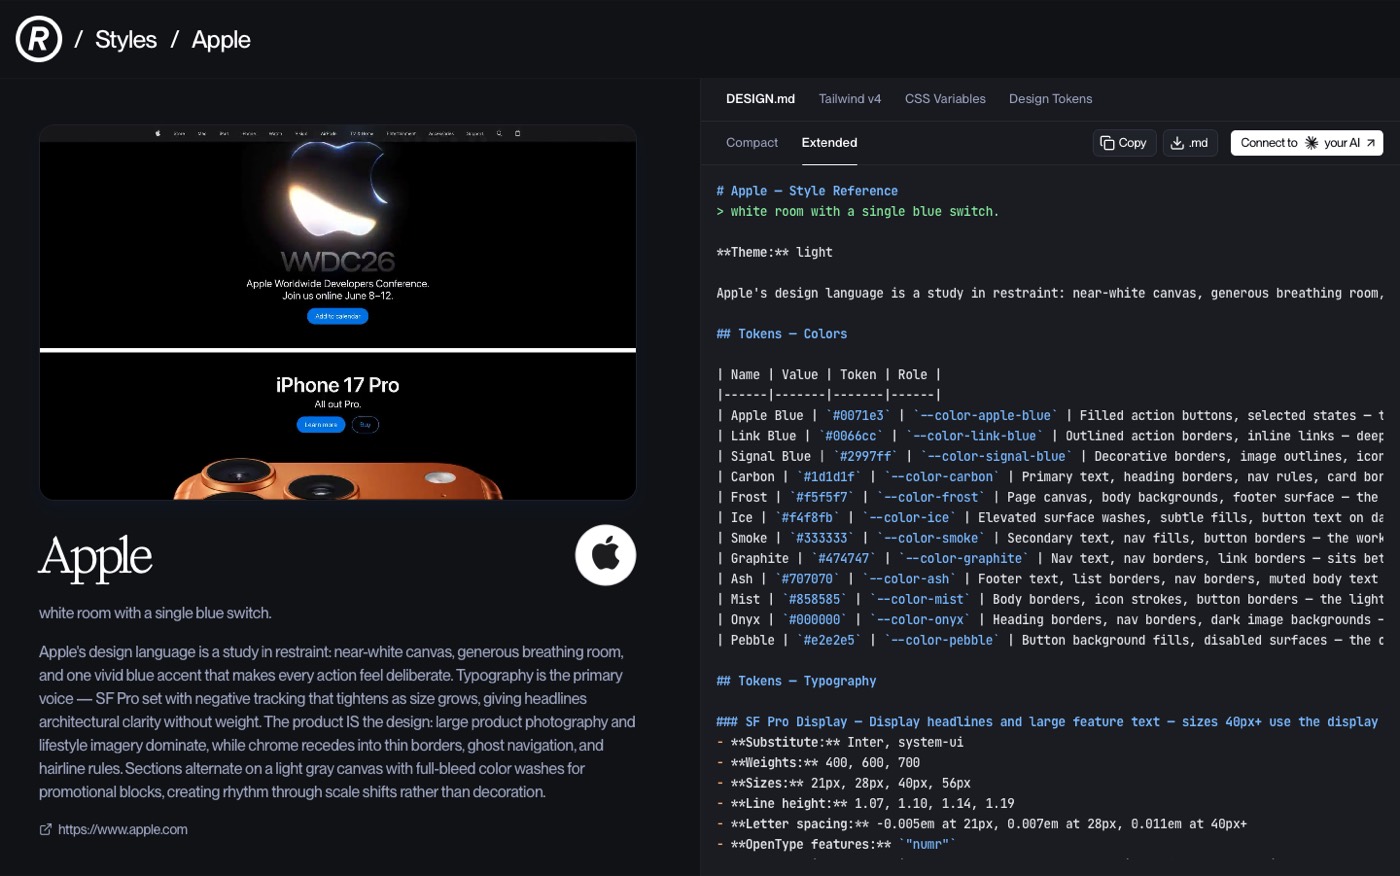Click the hex value #f5f5f7
The image size is (1400, 876).
pyautogui.click(x=822, y=497)
